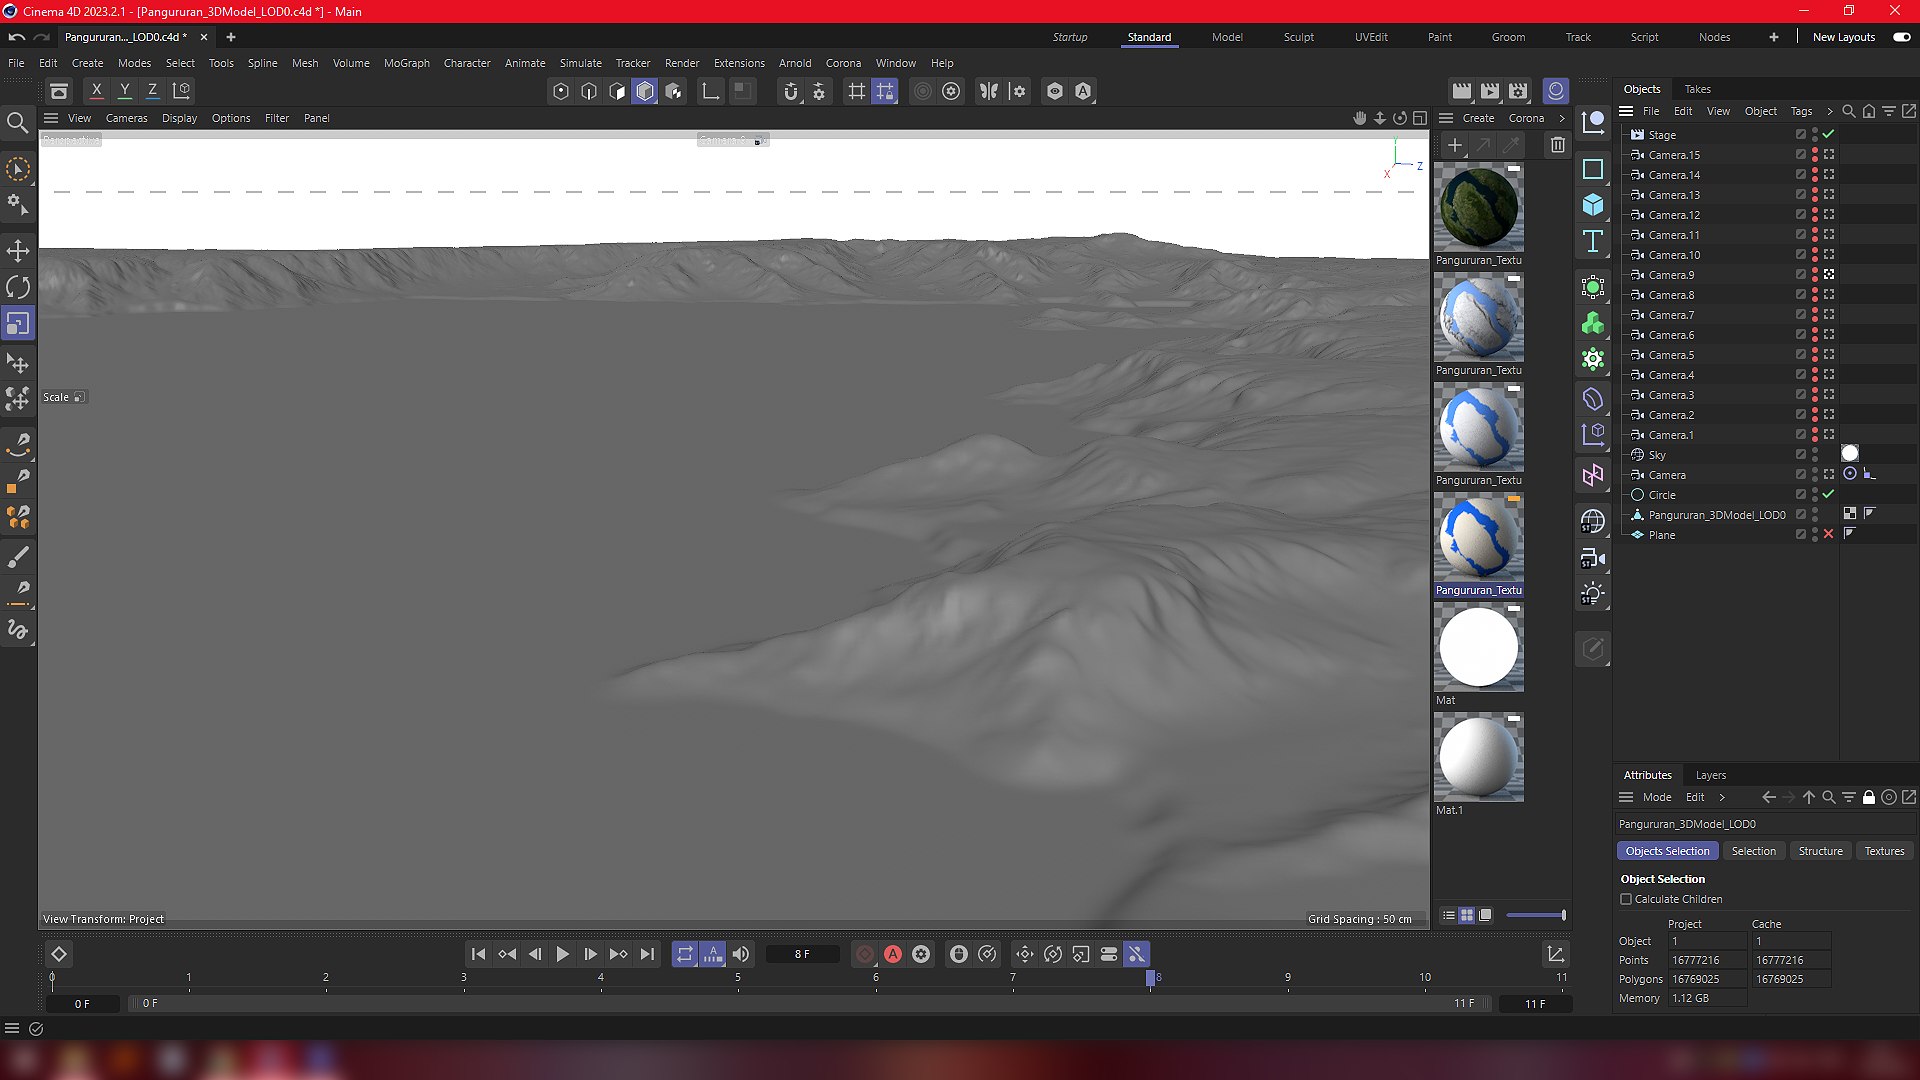Add a Camera object from palette

(1593, 559)
